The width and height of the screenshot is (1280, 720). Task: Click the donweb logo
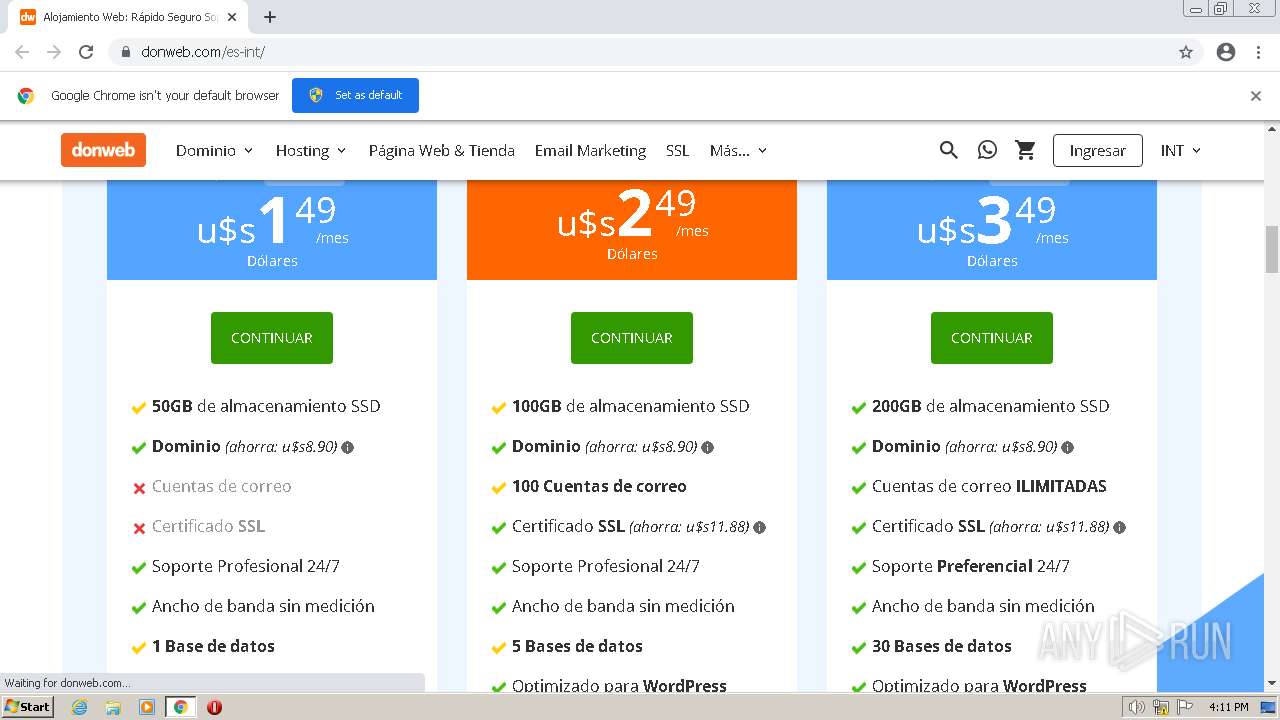click(103, 150)
